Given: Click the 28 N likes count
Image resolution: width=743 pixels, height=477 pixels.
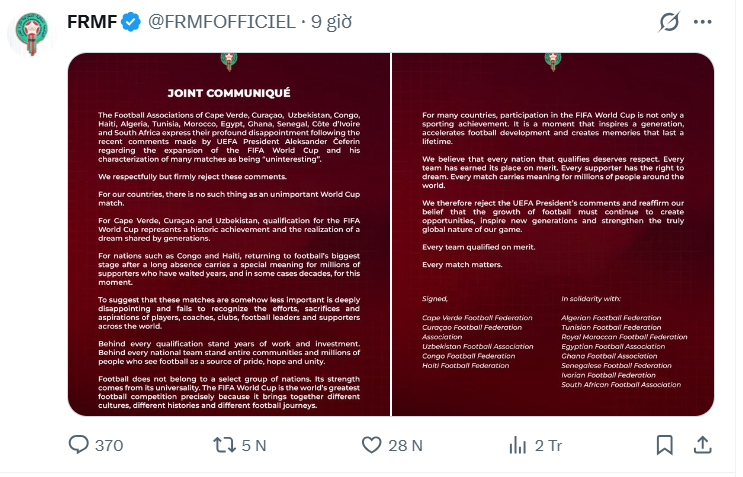Looking at the screenshot, I should pos(405,446).
